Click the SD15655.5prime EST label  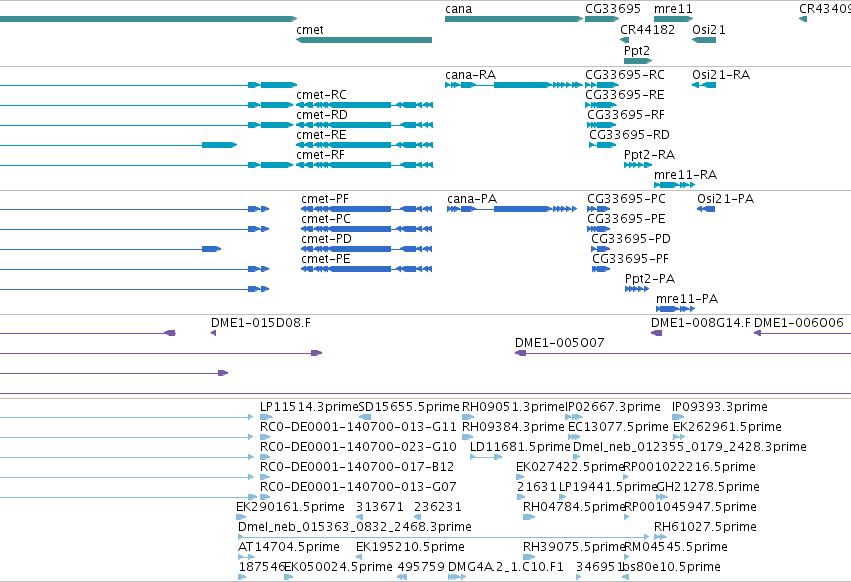[x=409, y=407]
